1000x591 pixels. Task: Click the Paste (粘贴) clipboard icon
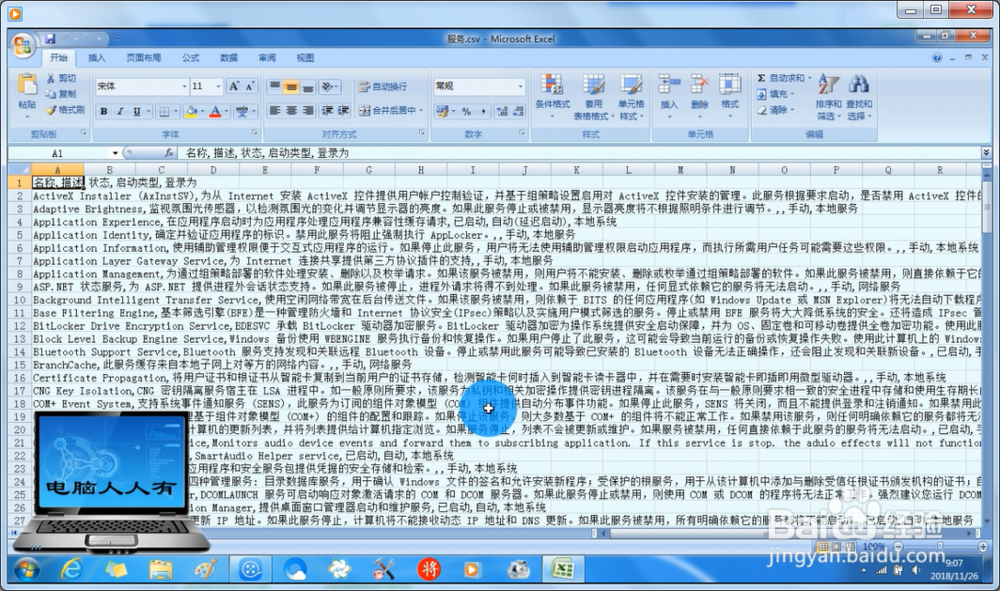[27, 85]
